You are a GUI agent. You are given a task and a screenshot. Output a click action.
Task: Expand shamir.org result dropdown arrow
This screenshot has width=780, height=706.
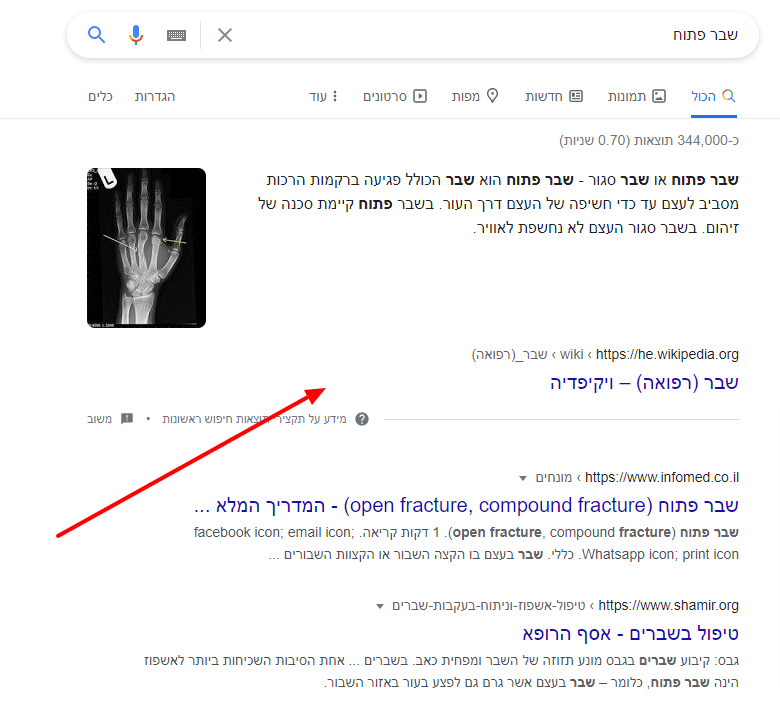click(379, 606)
